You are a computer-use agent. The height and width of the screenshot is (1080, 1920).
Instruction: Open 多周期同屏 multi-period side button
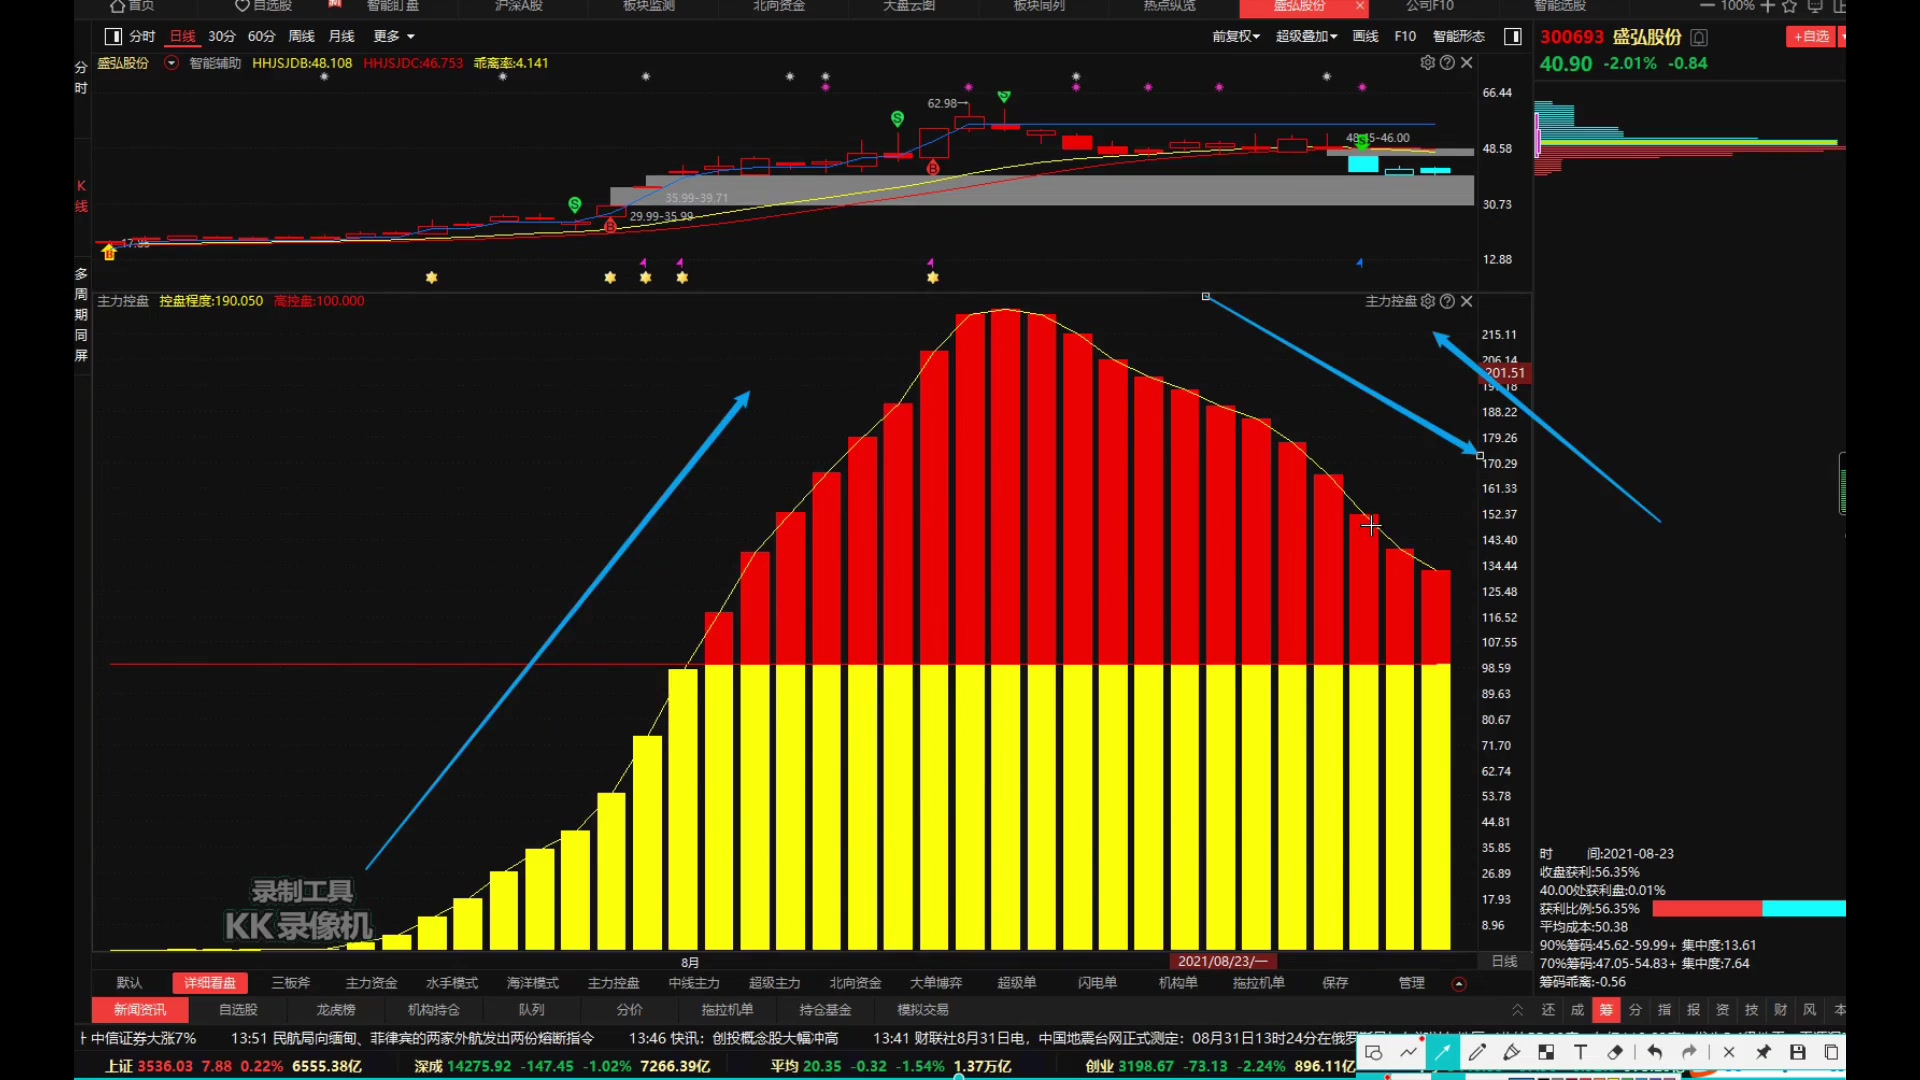point(81,314)
